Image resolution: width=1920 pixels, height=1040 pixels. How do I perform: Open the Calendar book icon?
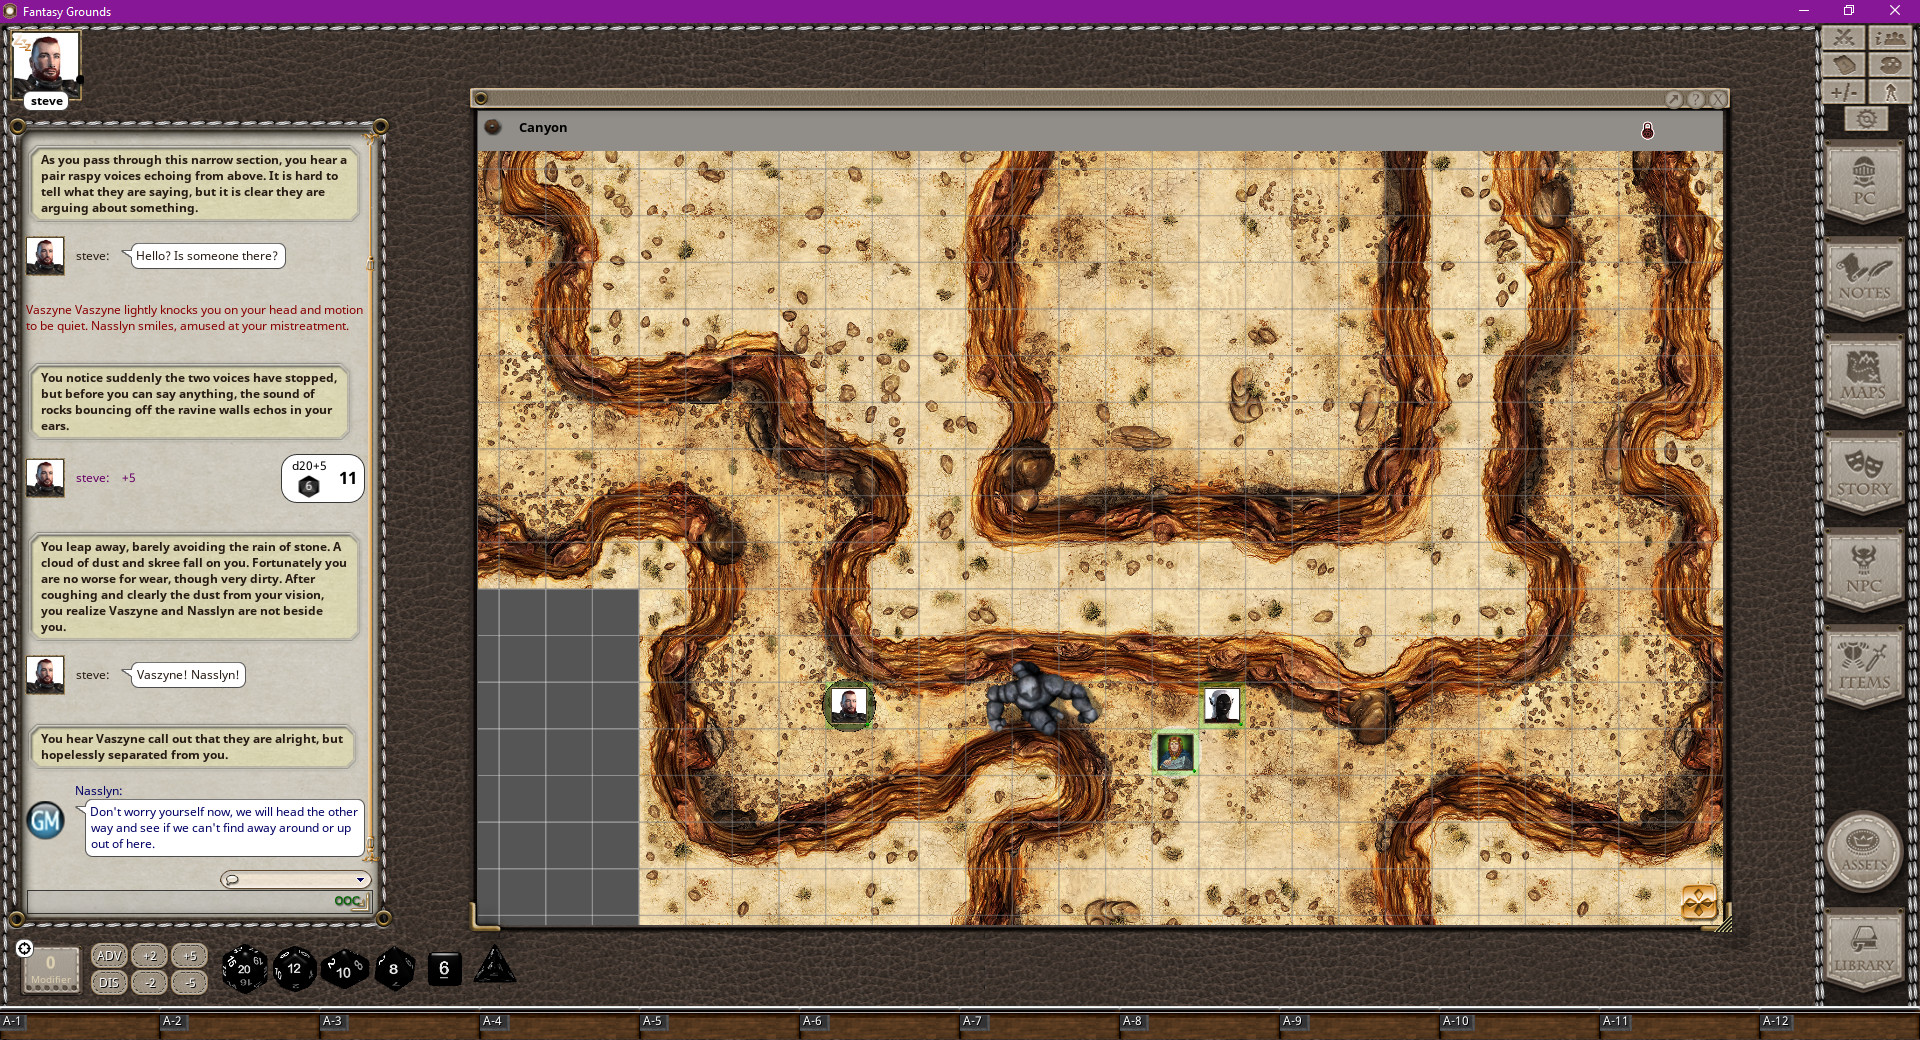[1843, 63]
